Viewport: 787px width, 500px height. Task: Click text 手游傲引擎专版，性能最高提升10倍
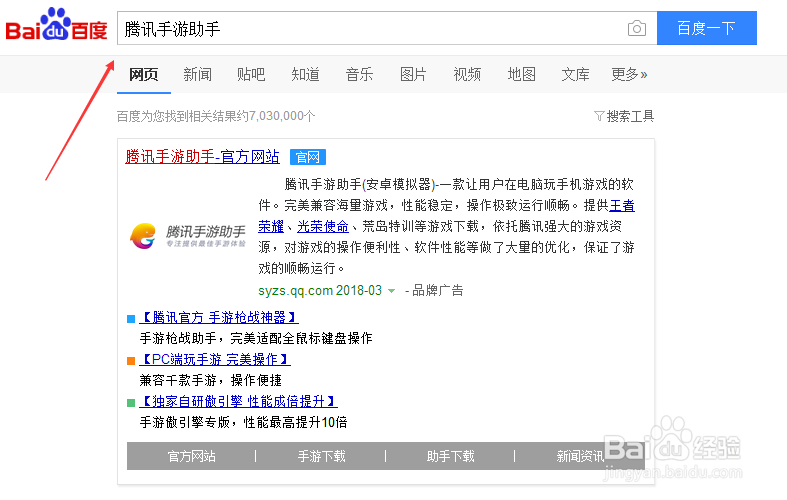coord(243,423)
